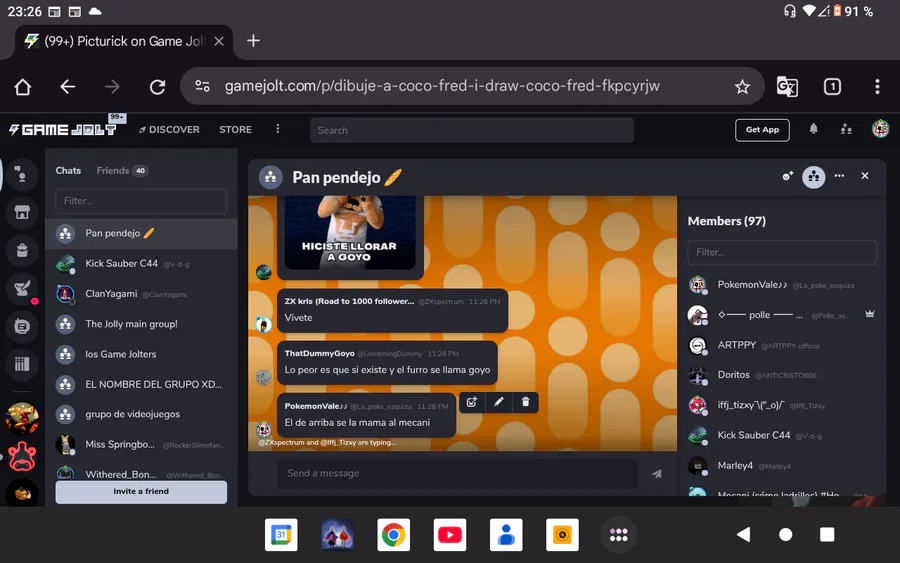Click the Get App button
The height and width of the screenshot is (563, 900).
click(762, 130)
